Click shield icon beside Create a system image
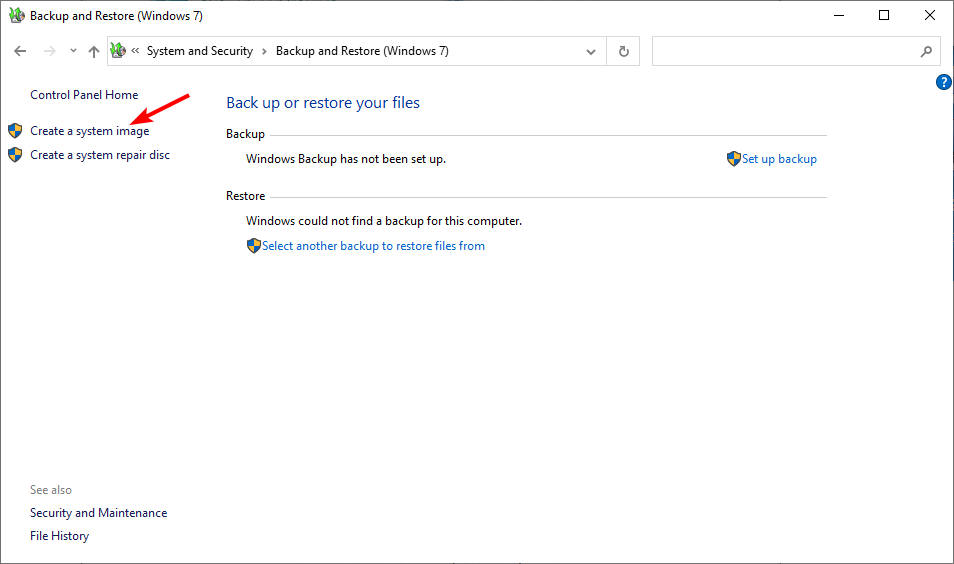Screen dimensions: 954x564 15,131
